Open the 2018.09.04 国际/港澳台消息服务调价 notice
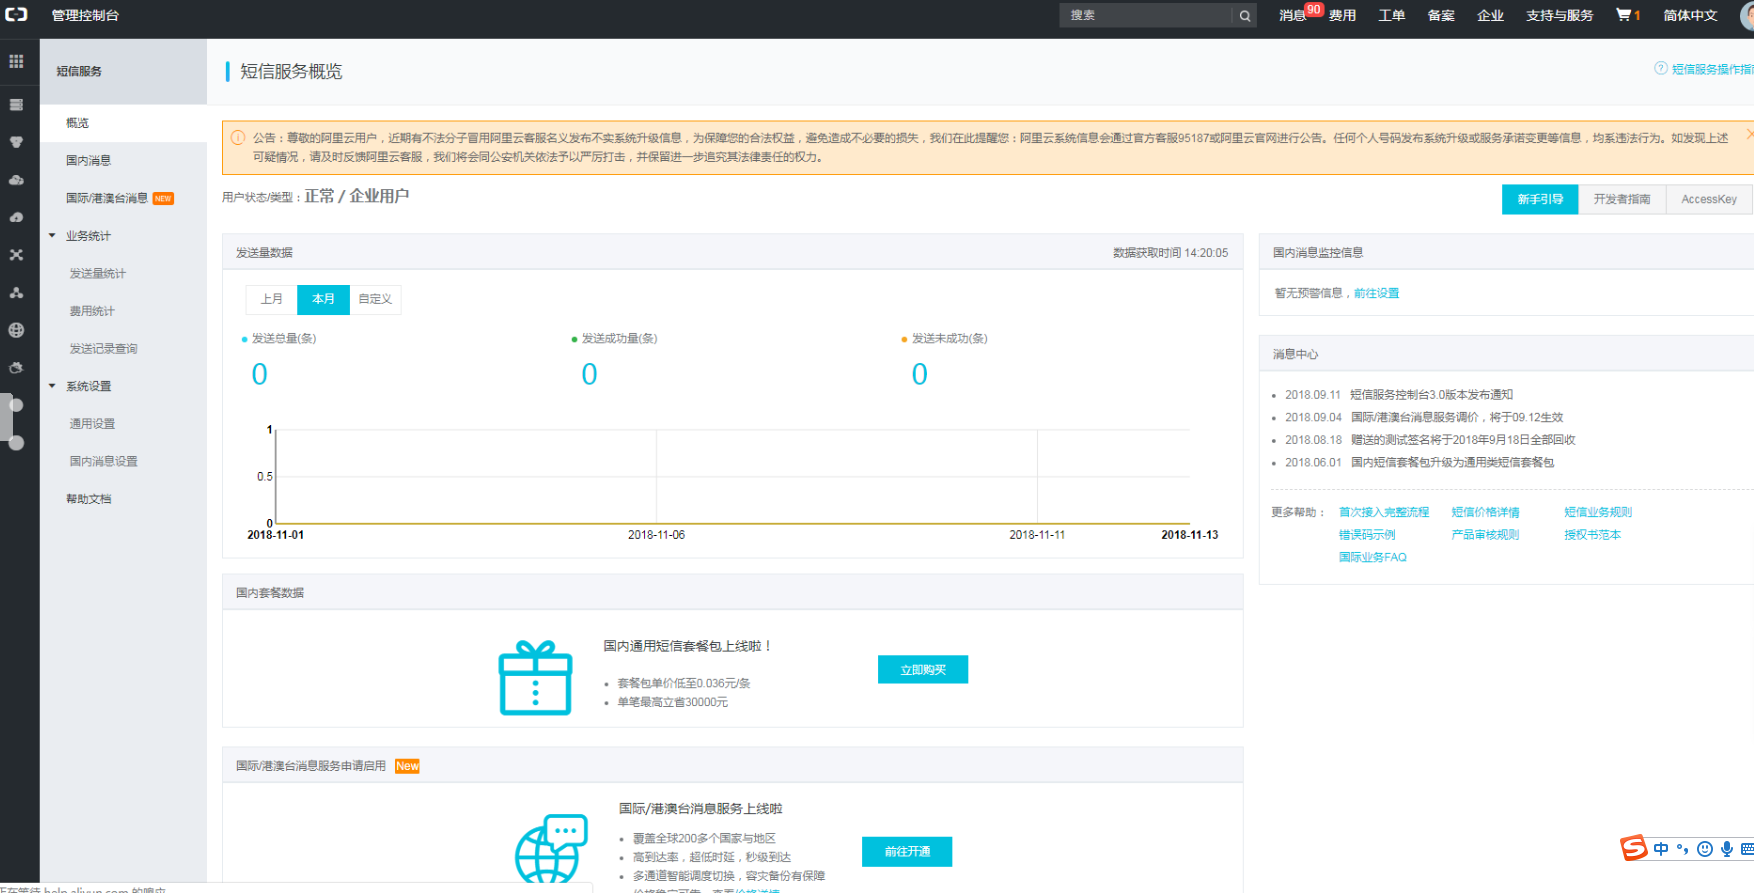Screen dimensions: 1754x893 coord(1424,417)
